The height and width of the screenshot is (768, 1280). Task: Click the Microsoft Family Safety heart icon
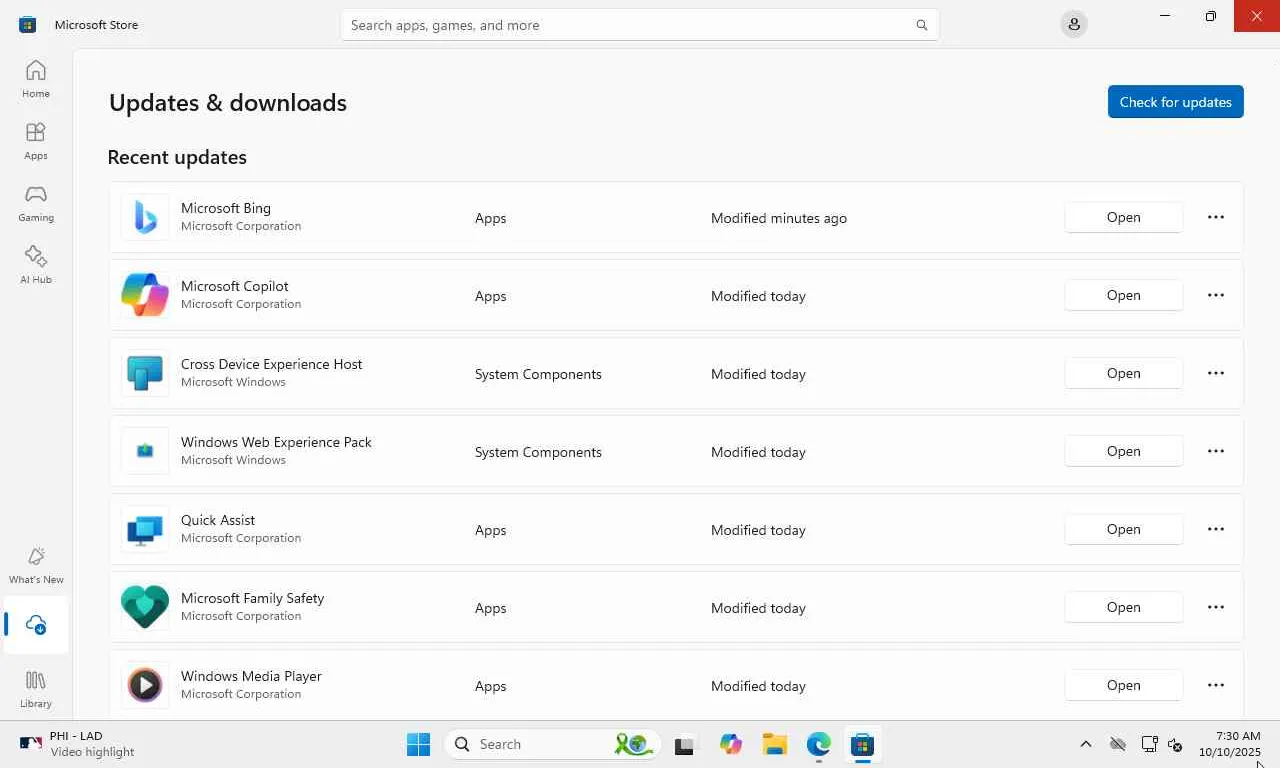[x=145, y=607]
